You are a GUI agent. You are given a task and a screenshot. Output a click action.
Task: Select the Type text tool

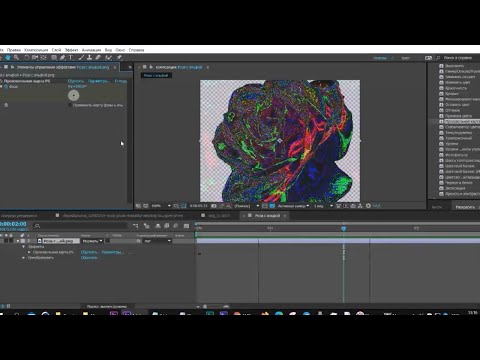(x=71, y=58)
